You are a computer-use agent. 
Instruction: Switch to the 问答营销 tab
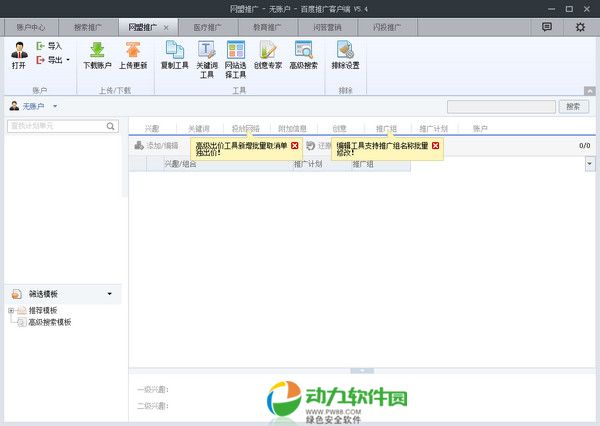327,28
